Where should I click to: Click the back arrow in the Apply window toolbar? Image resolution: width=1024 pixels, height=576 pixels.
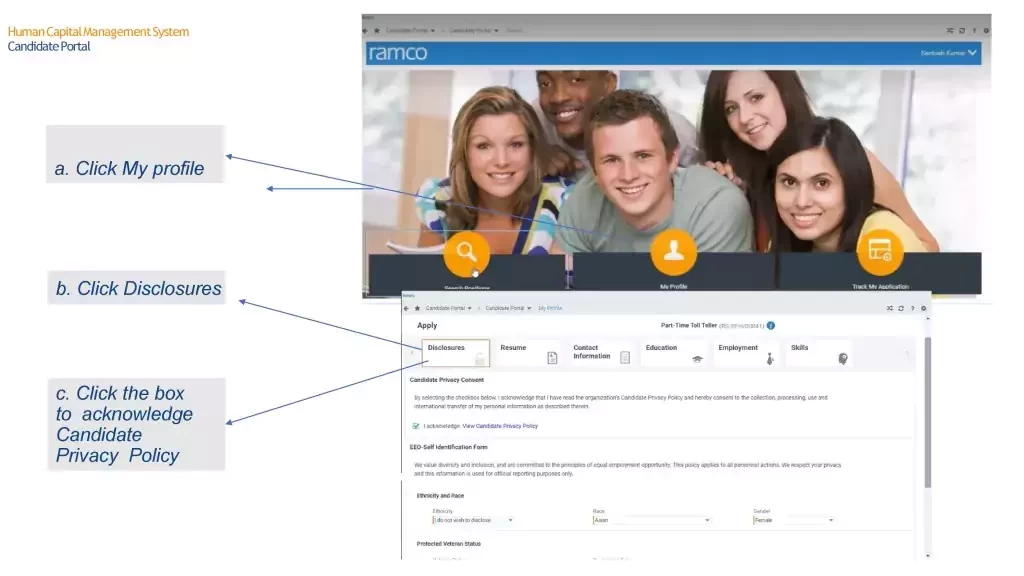tap(406, 308)
